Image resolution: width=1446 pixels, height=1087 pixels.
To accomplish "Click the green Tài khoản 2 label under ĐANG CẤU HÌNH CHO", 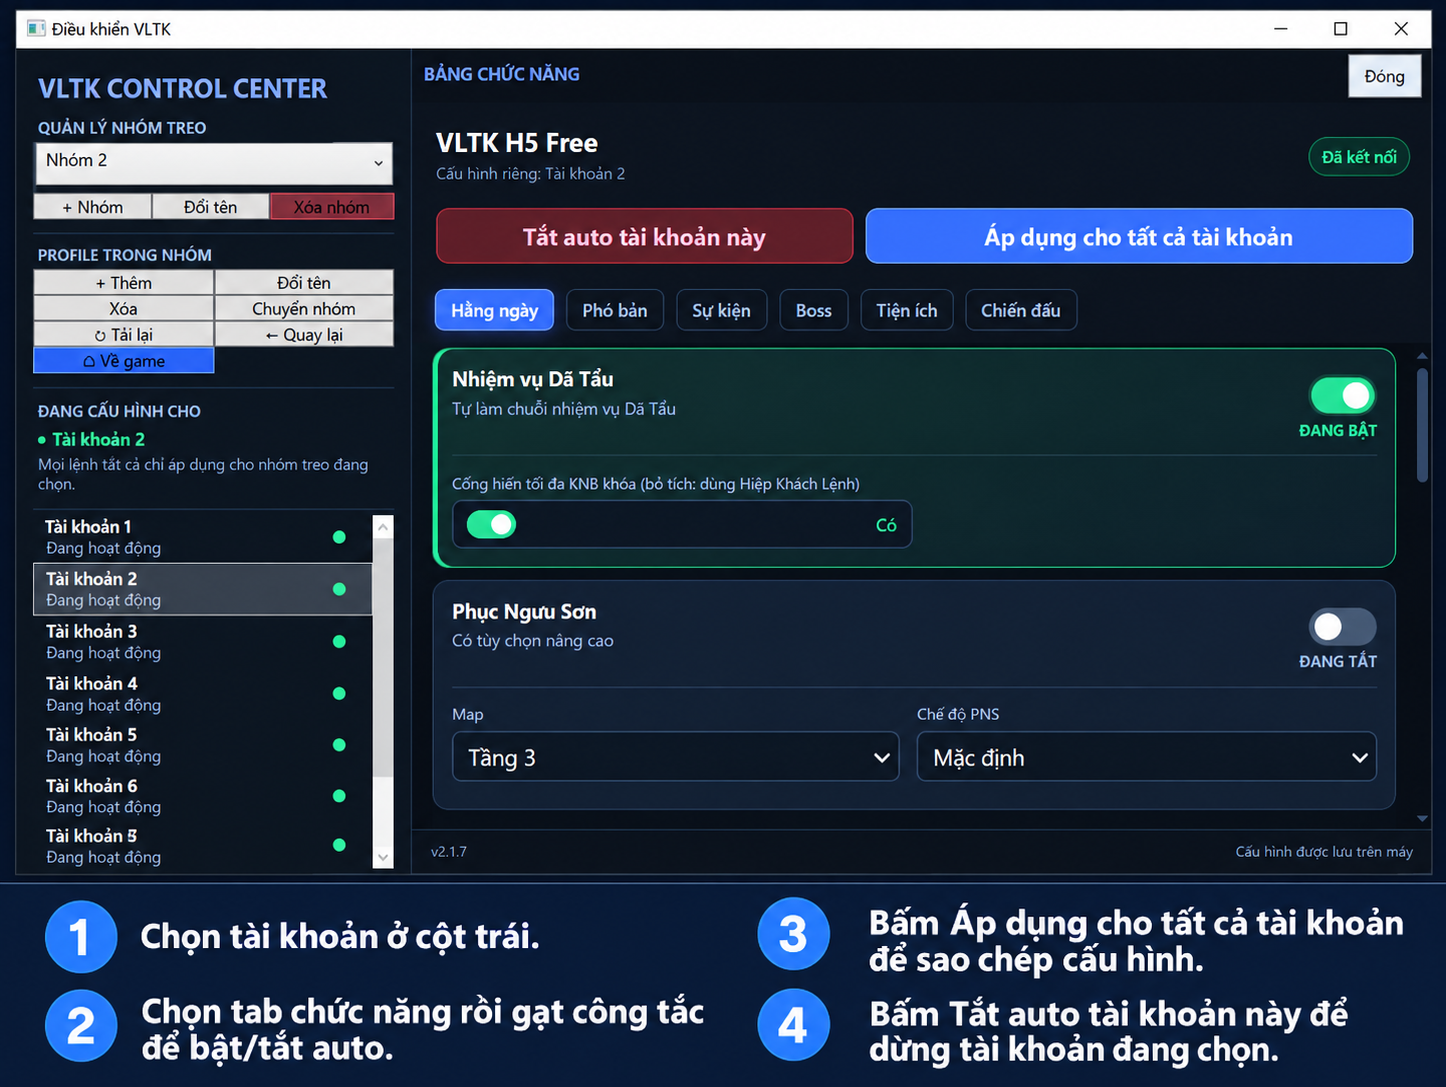I will point(98,440).
